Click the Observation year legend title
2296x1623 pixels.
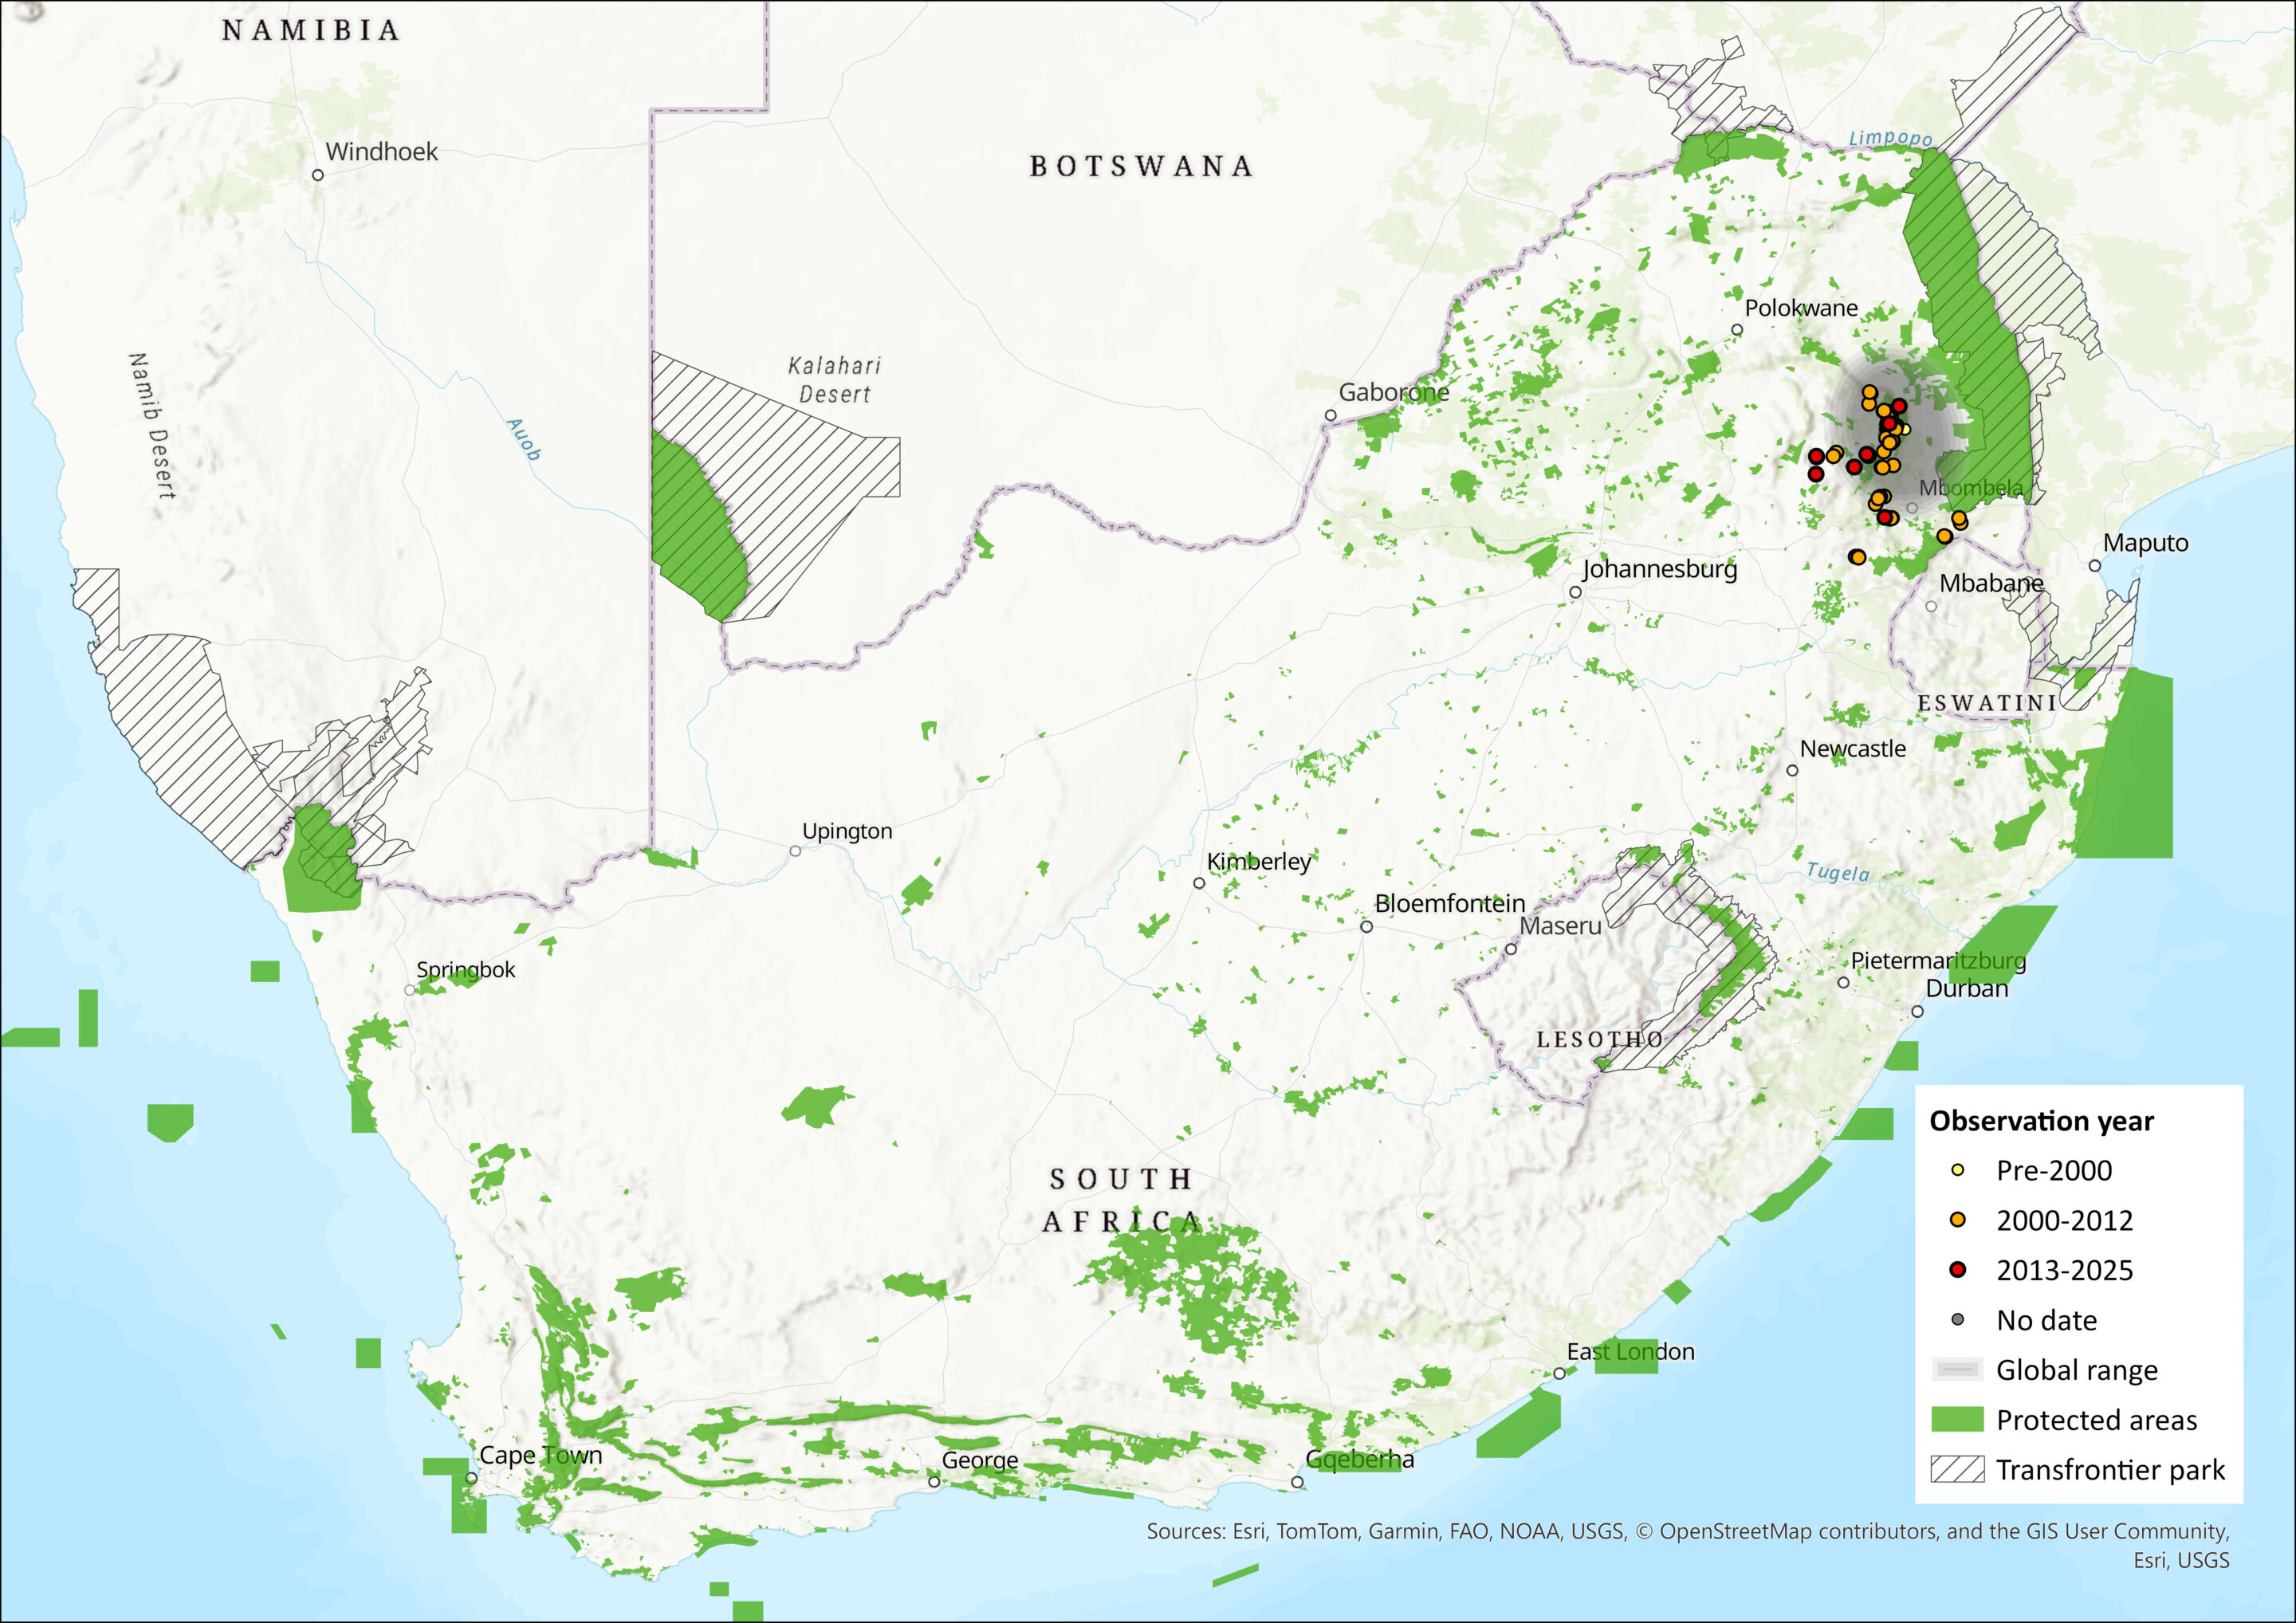click(x=2041, y=1121)
